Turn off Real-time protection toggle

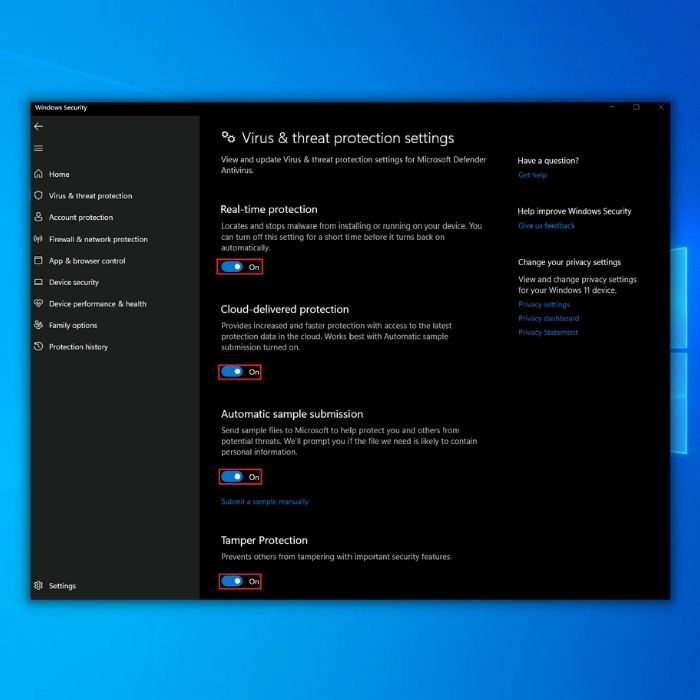coord(232,267)
